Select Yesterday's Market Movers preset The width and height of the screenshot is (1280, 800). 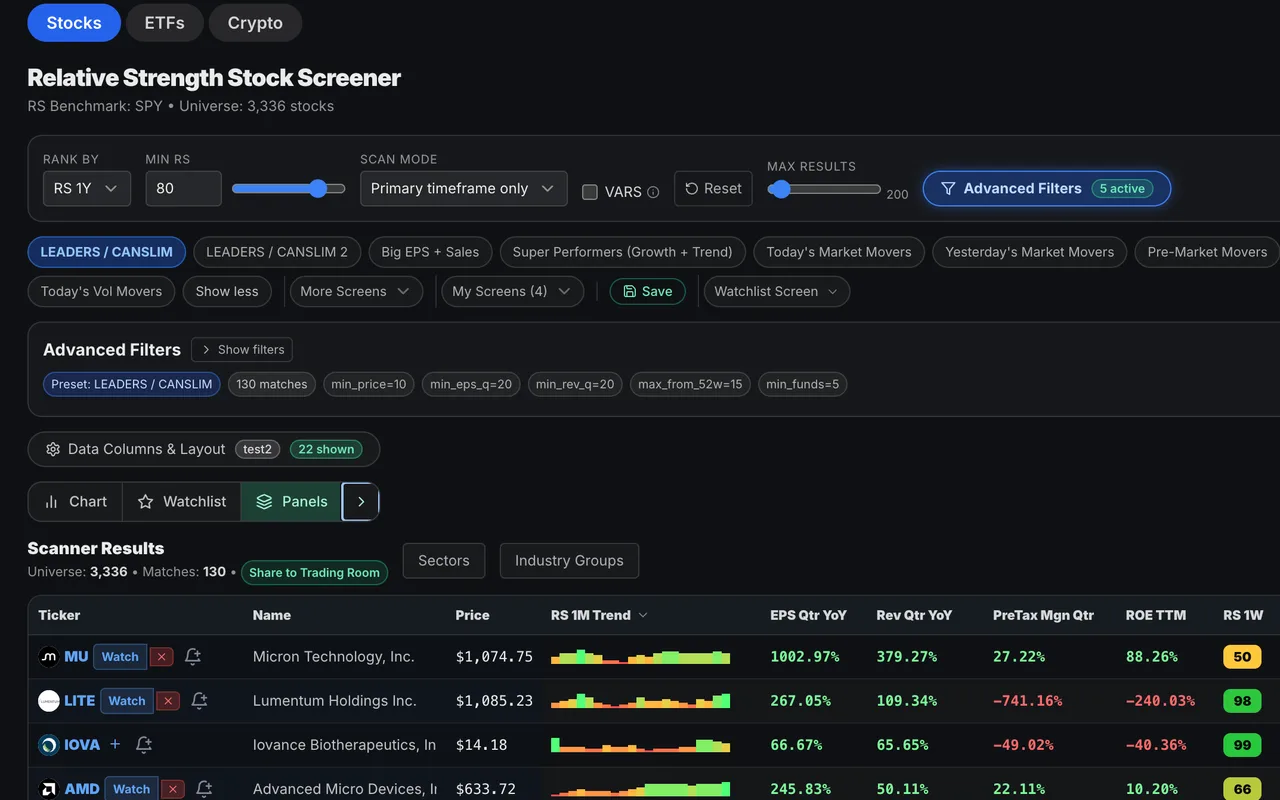(1030, 252)
